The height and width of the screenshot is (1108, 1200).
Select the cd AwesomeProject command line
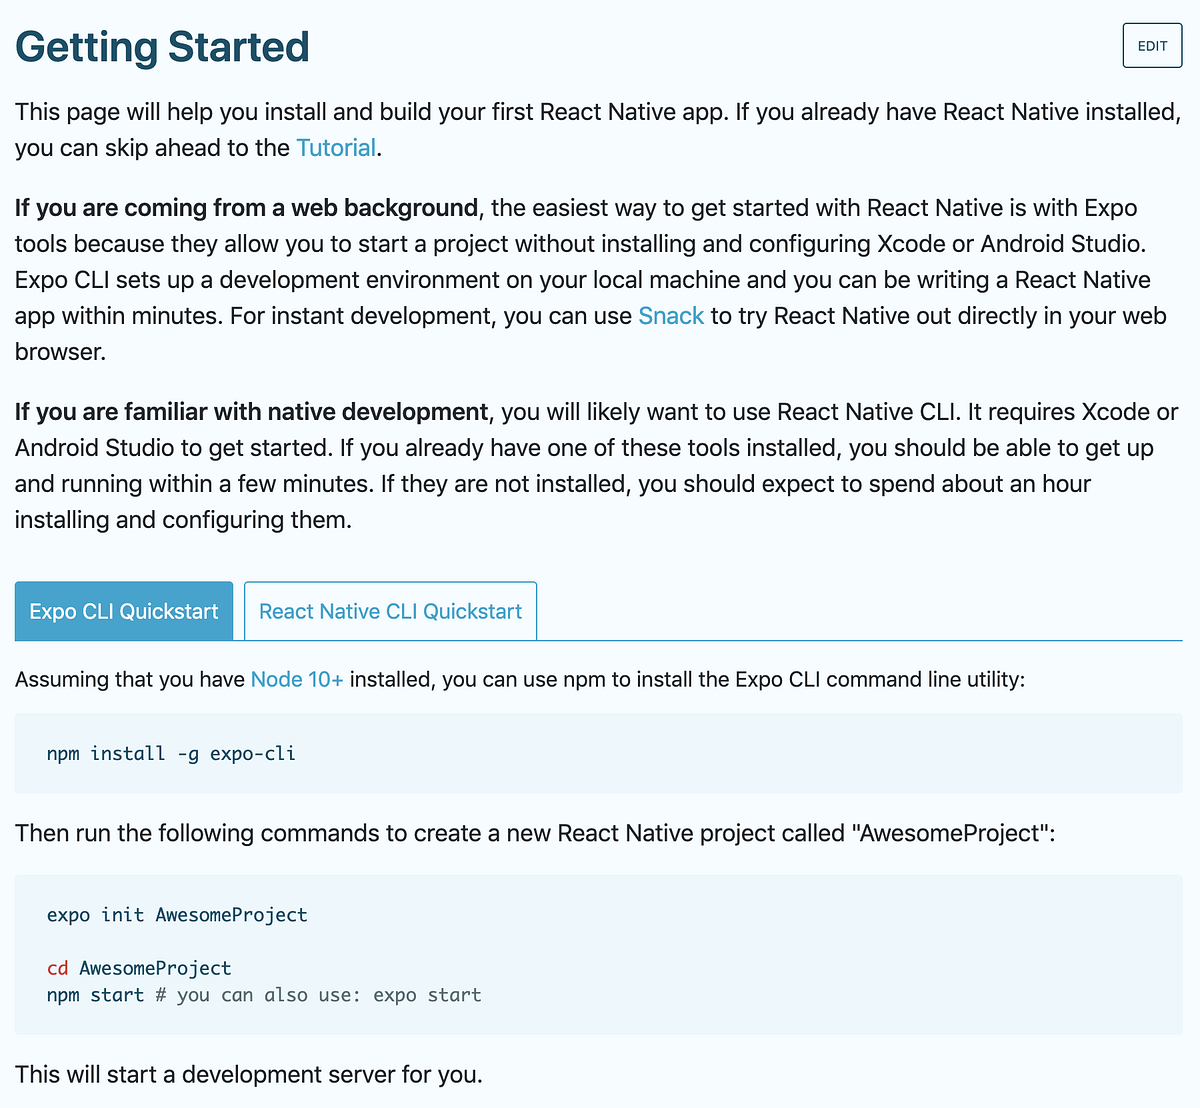tap(138, 968)
